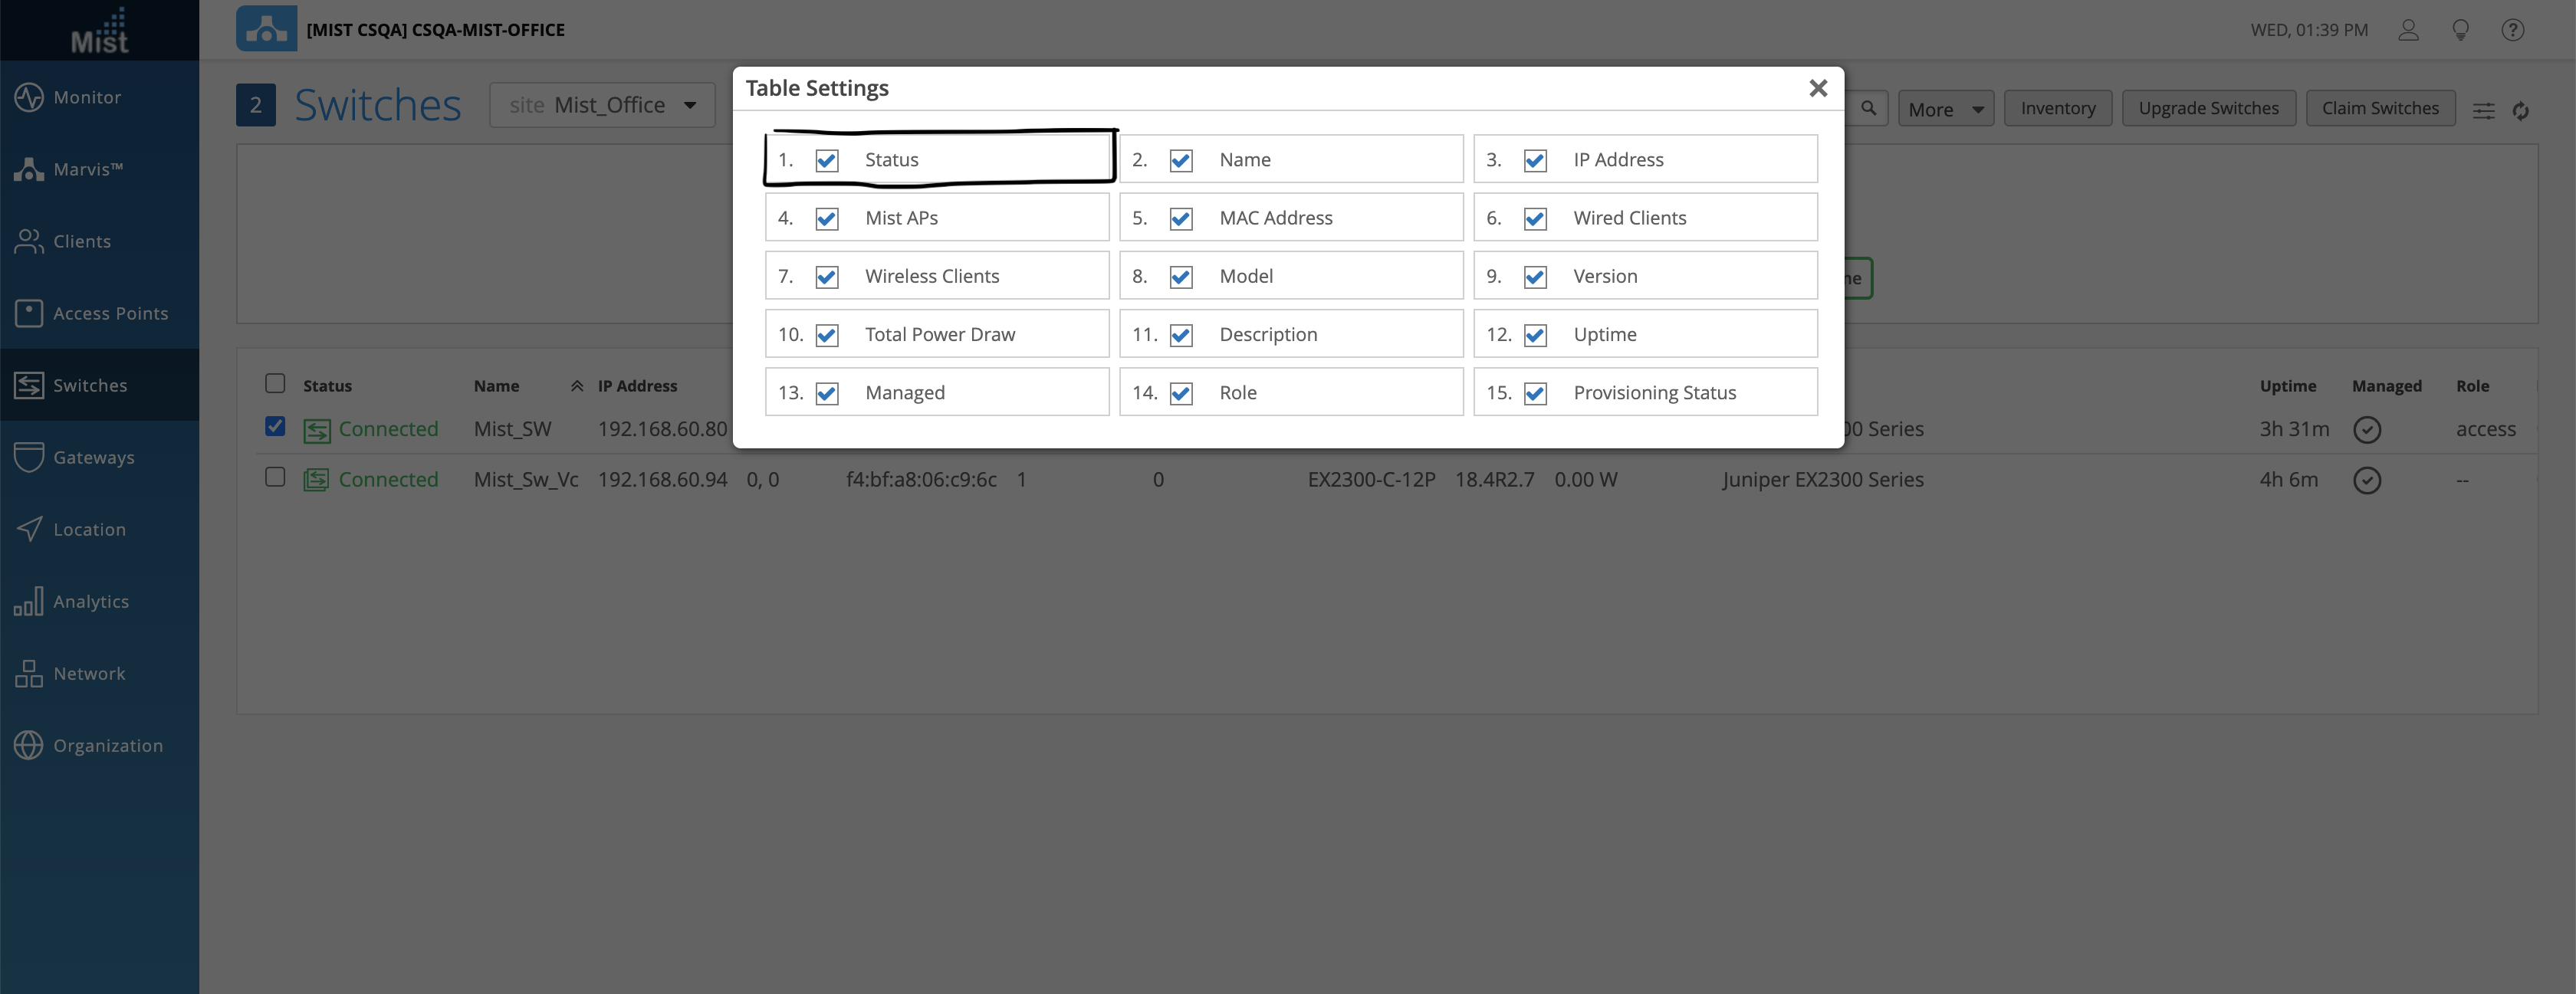
Task: Open the user account profile icon
Action: 2408,30
